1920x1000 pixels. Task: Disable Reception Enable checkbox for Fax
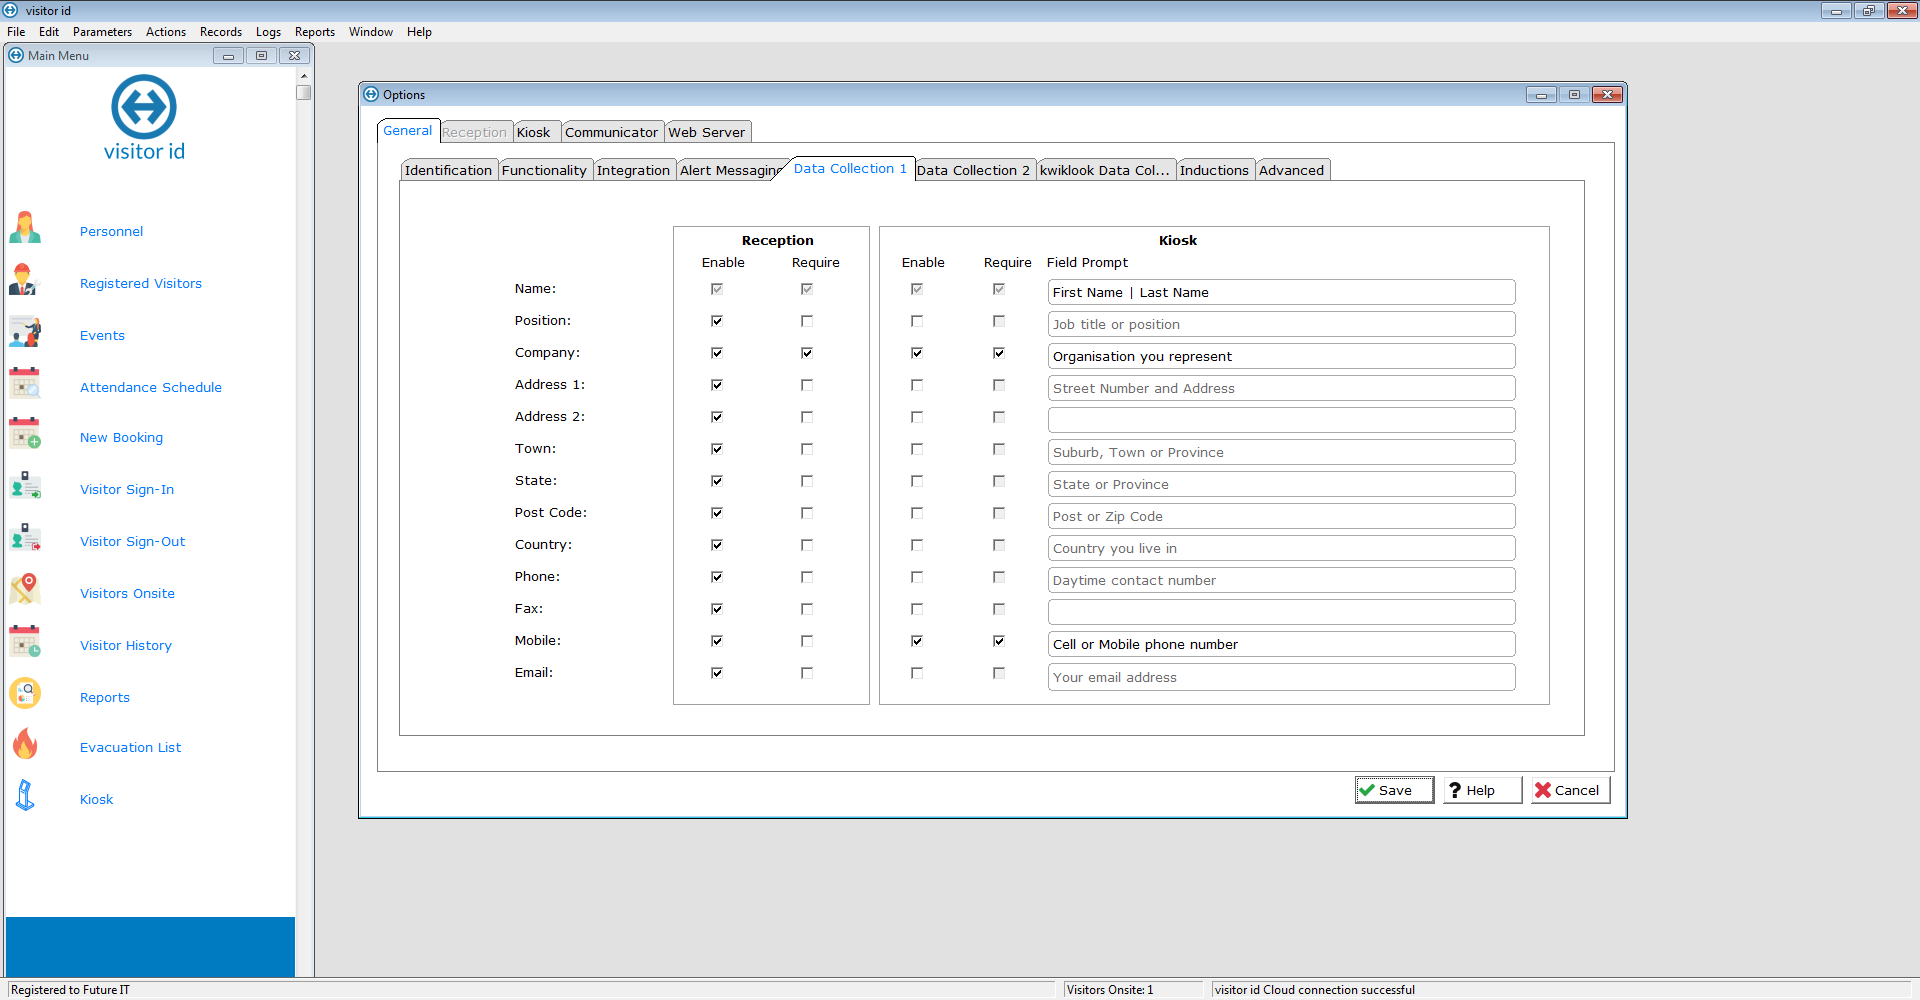click(717, 609)
